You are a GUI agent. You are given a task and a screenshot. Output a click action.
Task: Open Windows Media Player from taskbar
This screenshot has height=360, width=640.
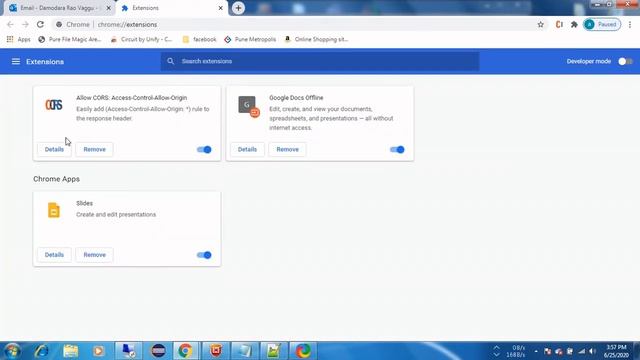tap(98, 351)
